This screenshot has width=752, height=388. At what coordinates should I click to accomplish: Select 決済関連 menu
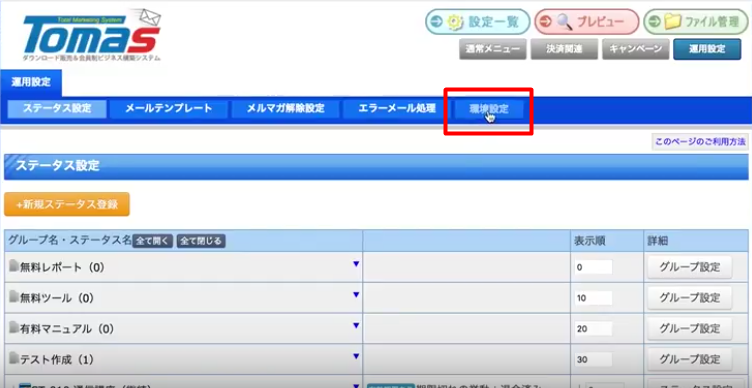pos(564,49)
